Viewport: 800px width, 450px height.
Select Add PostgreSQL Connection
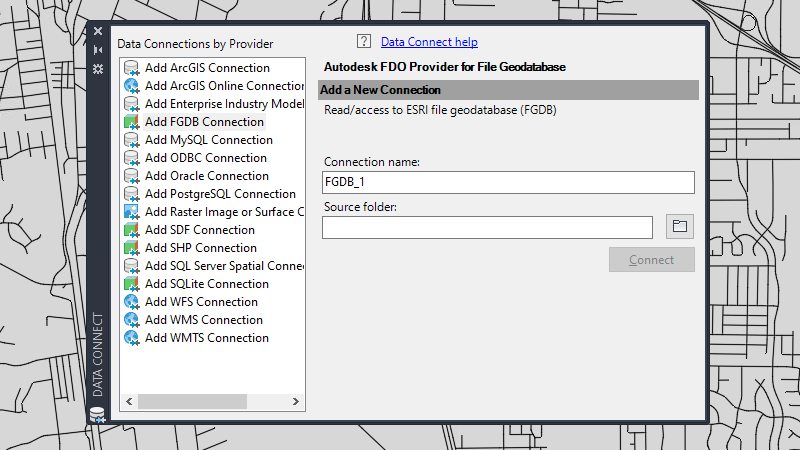[x=220, y=194]
